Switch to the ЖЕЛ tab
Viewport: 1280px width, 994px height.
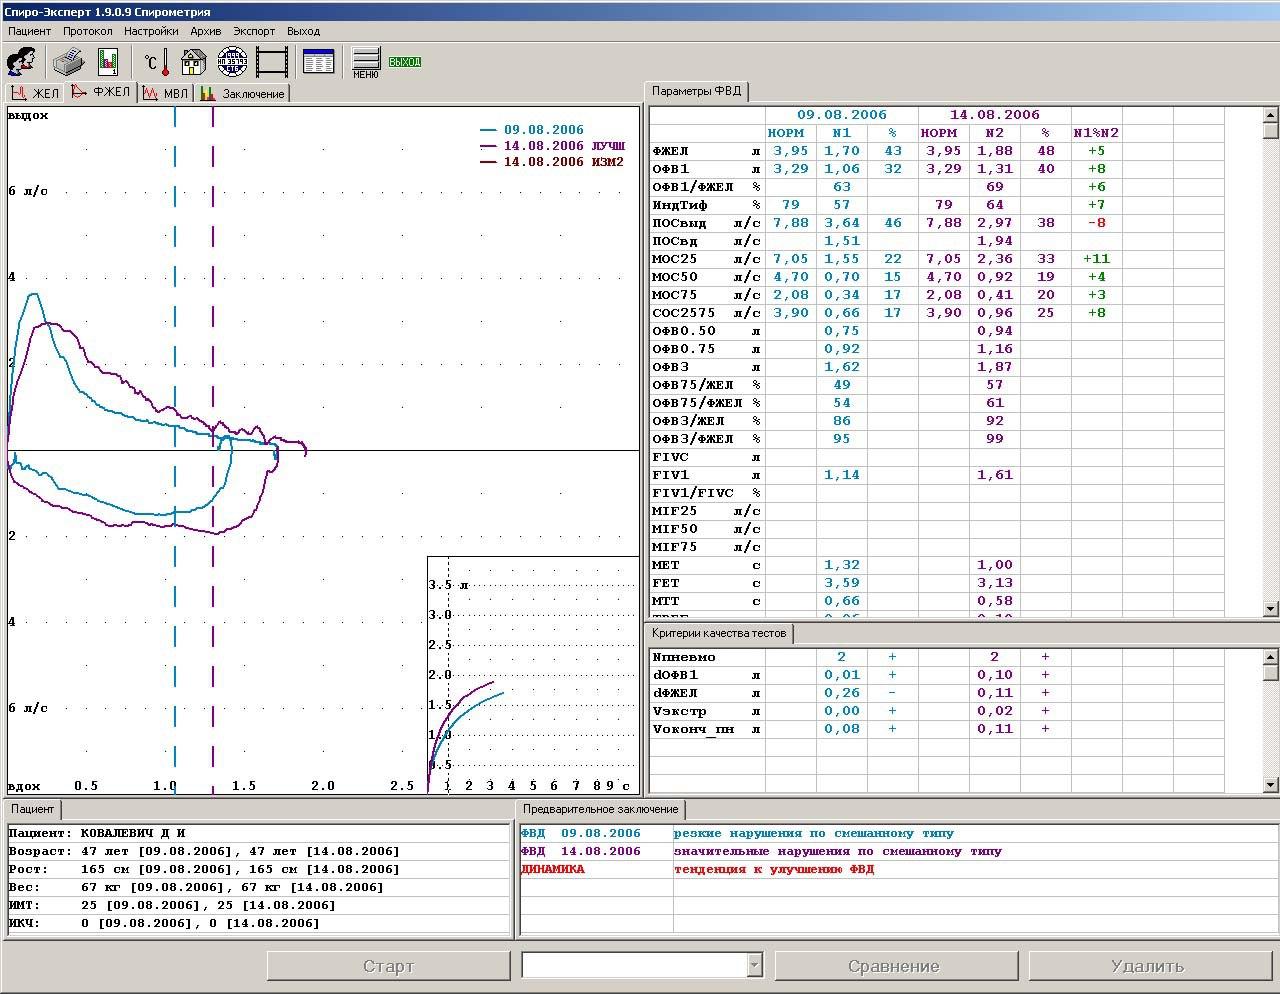(x=35, y=93)
